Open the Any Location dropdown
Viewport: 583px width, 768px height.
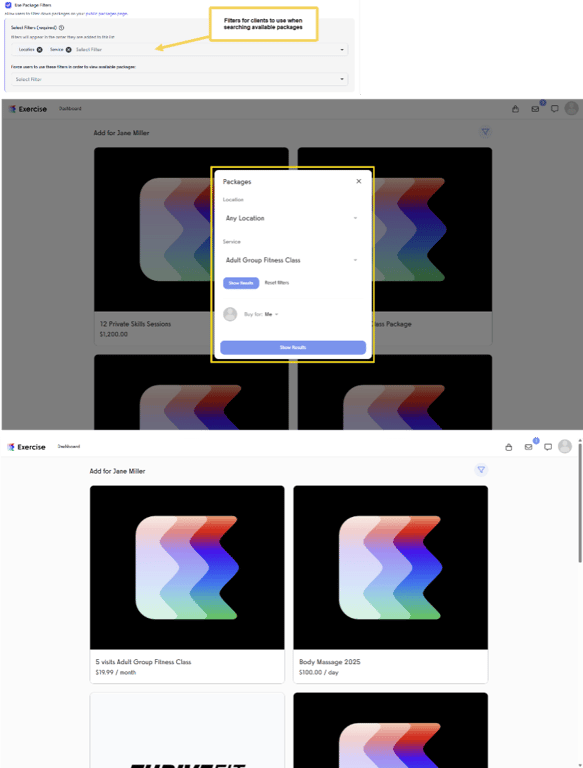292,218
